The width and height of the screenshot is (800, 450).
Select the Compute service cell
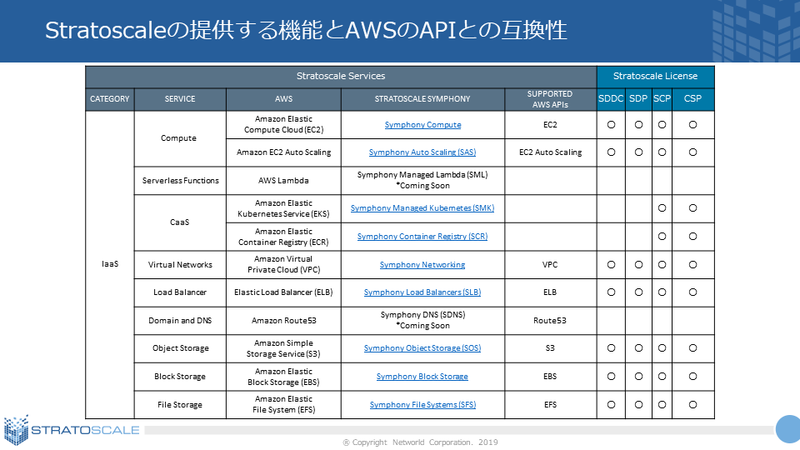click(x=180, y=138)
